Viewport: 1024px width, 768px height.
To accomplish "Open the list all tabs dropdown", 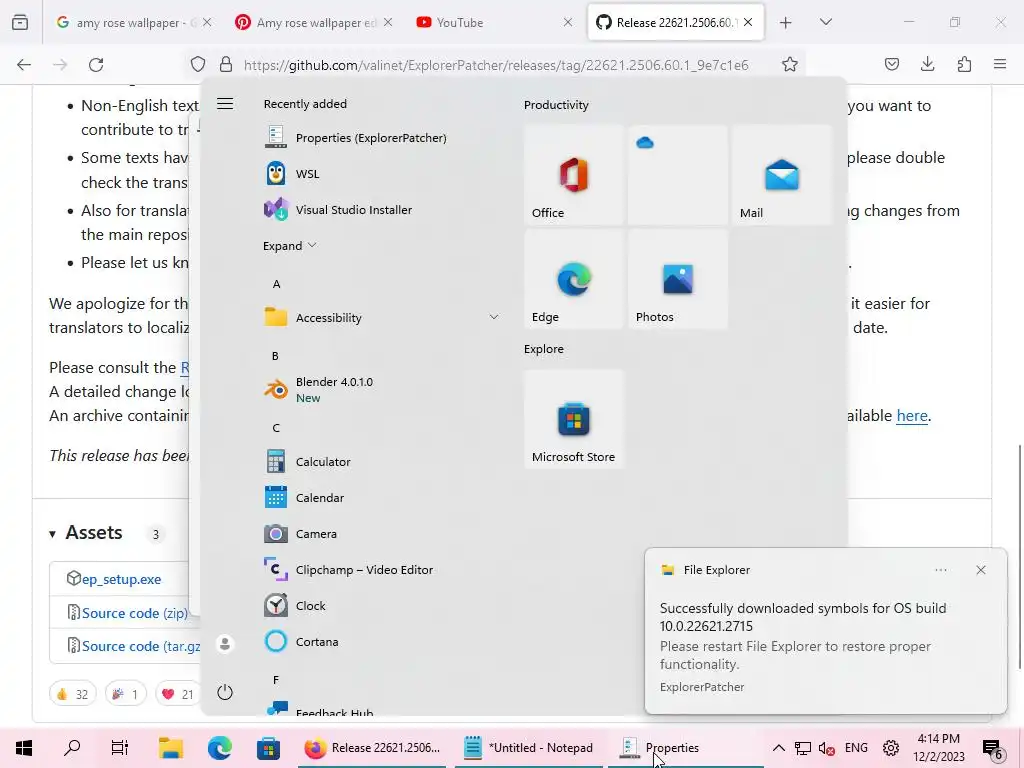I will [x=825, y=22].
